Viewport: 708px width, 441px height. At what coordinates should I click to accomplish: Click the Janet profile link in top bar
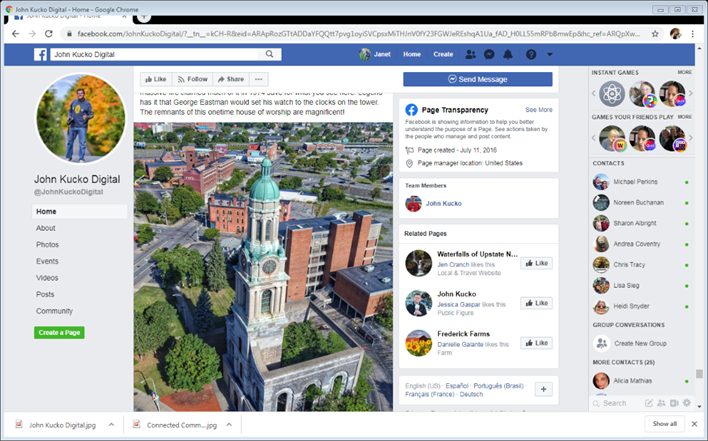point(375,54)
